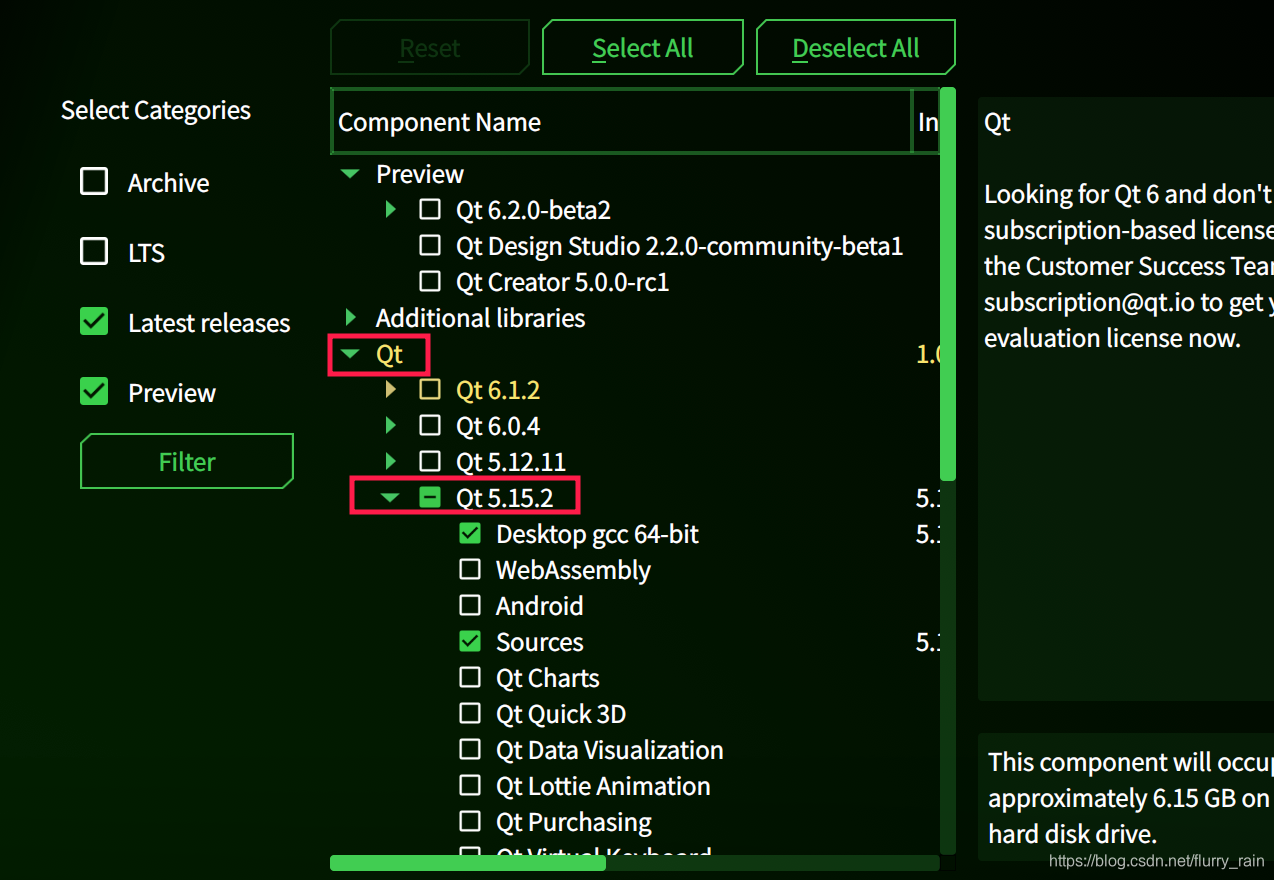This screenshot has height=880, width=1274.
Task: Select the Qt 6.0.4 row label
Action: pyautogui.click(x=498, y=426)
